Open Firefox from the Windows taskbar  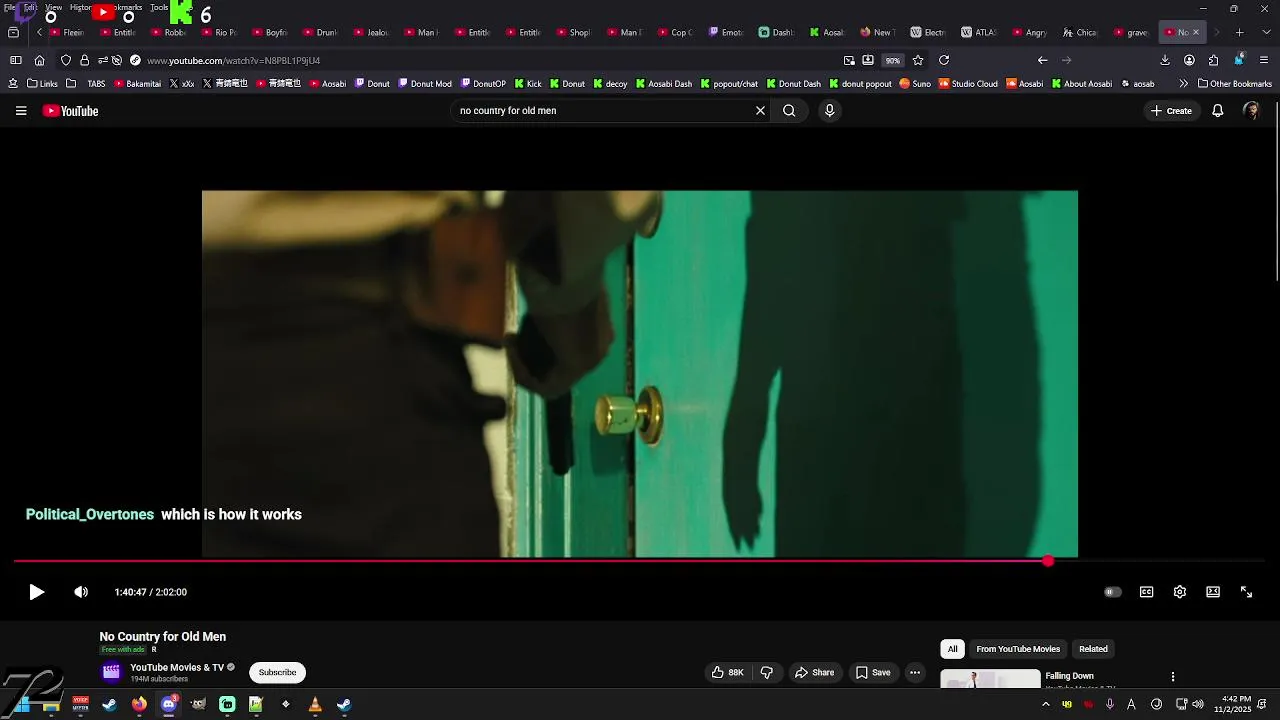coord(139,704)
